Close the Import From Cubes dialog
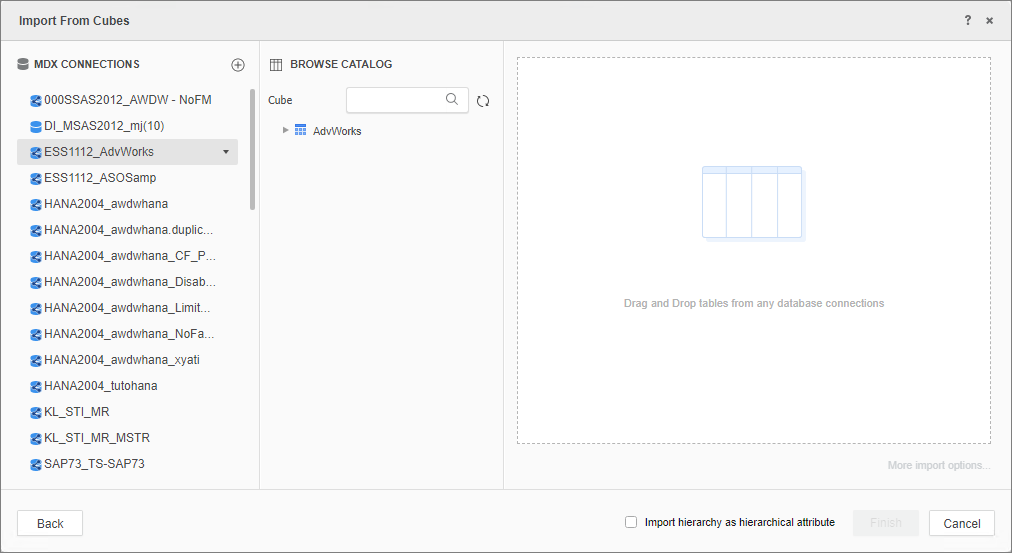This screenshot has width=1012, height=553. tap(989, 20)
